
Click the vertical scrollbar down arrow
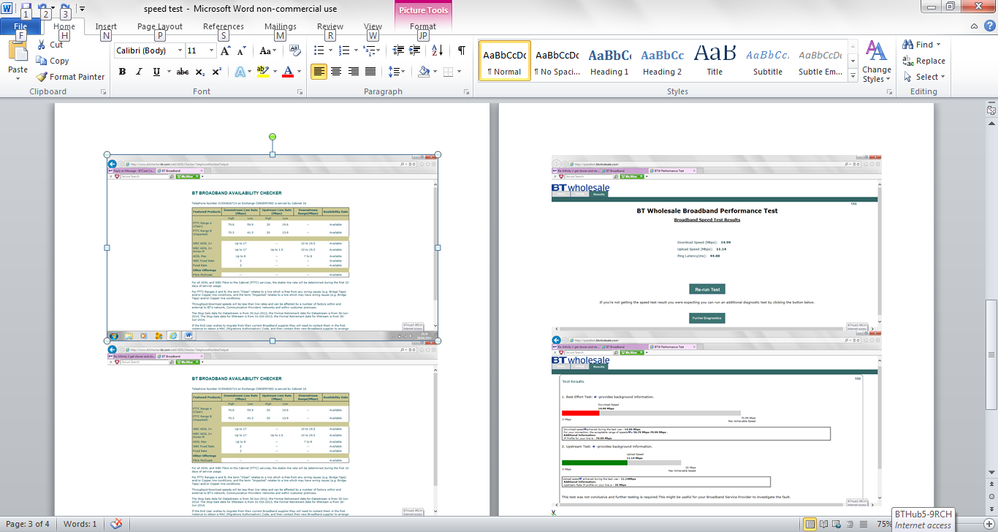(991, 473)
